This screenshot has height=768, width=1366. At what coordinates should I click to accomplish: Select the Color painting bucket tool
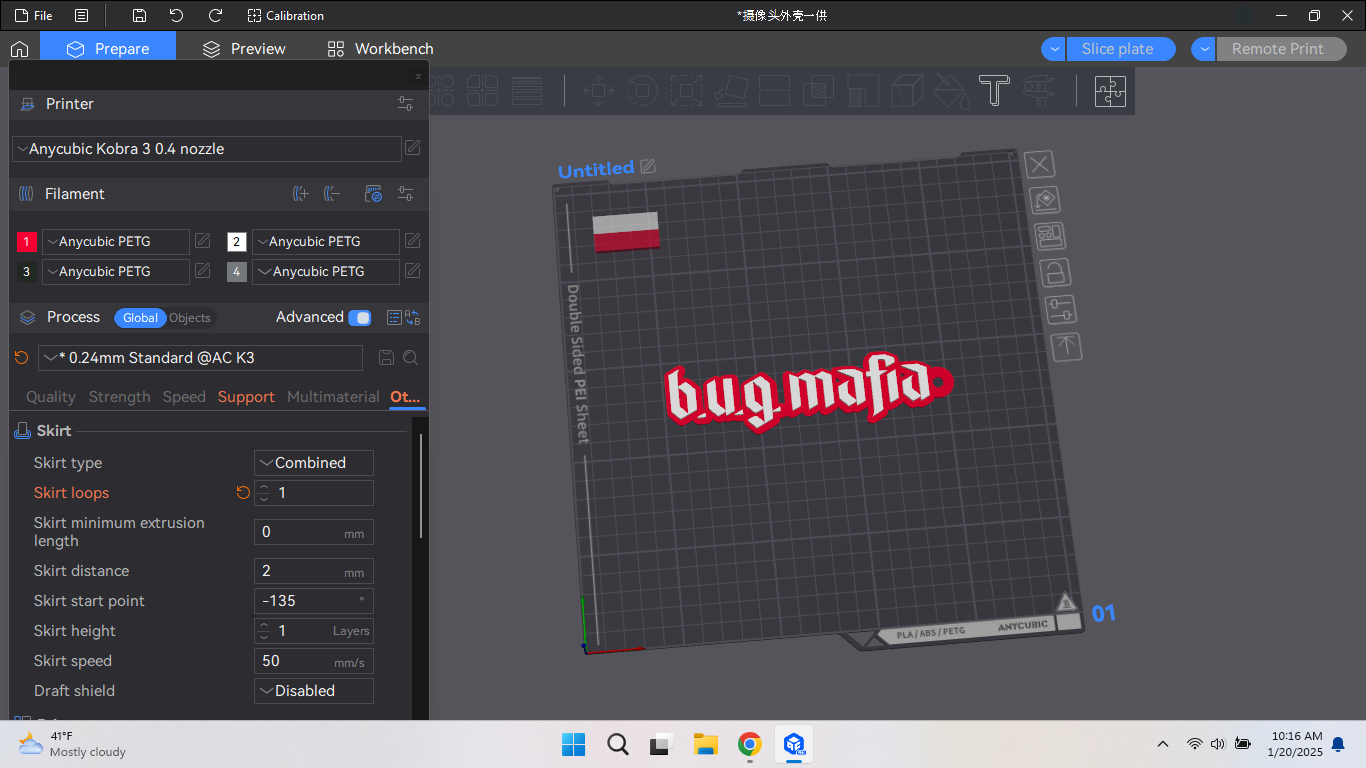point(950,90)
